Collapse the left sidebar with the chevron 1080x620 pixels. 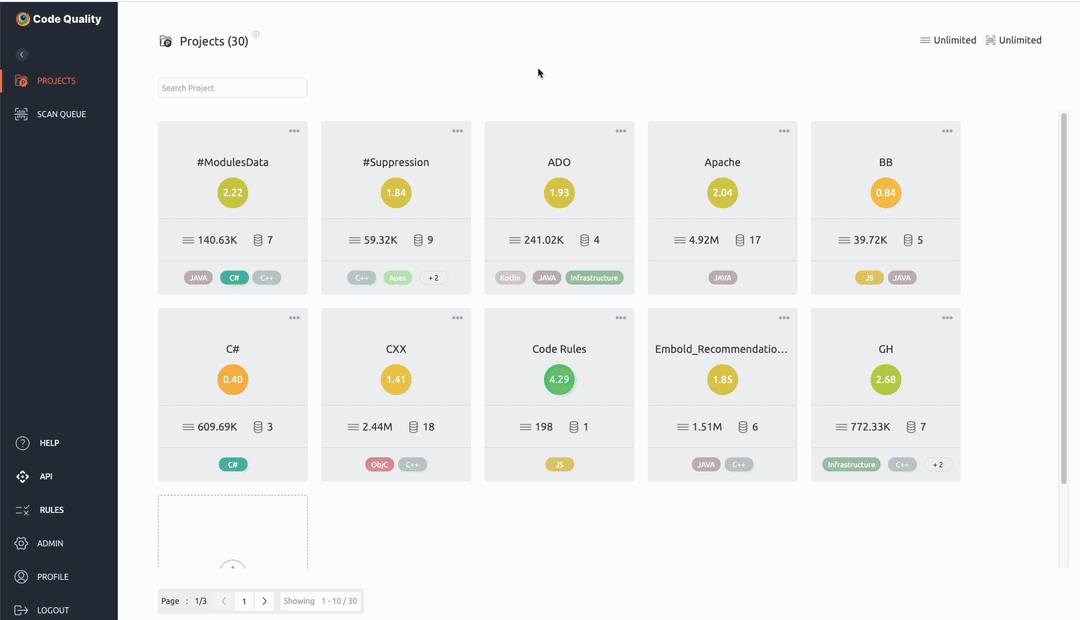tap(21, 54)
